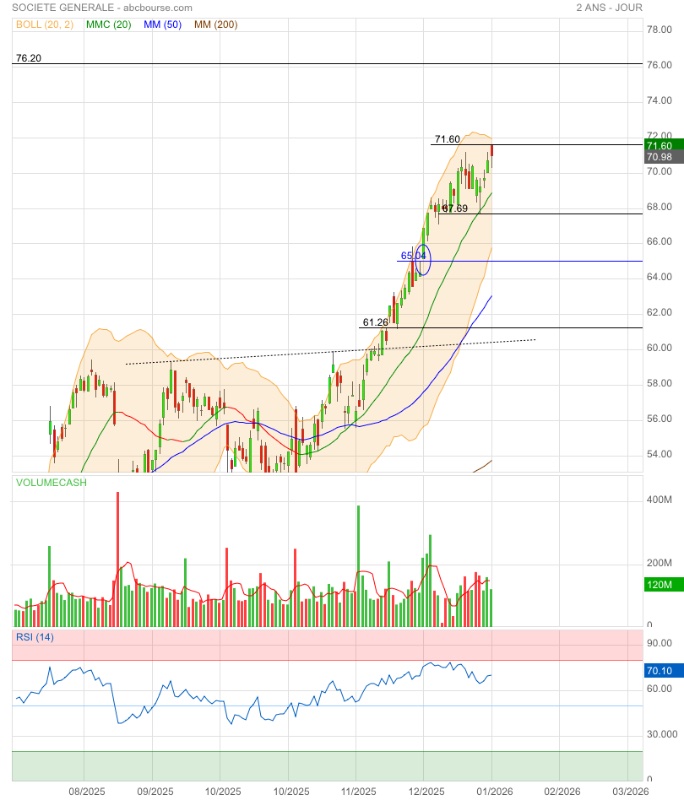Click the 71.60 horizontal line label on chart
This screenshot has width=684, height=800.
pyautogui.click(x=447, y=139)
